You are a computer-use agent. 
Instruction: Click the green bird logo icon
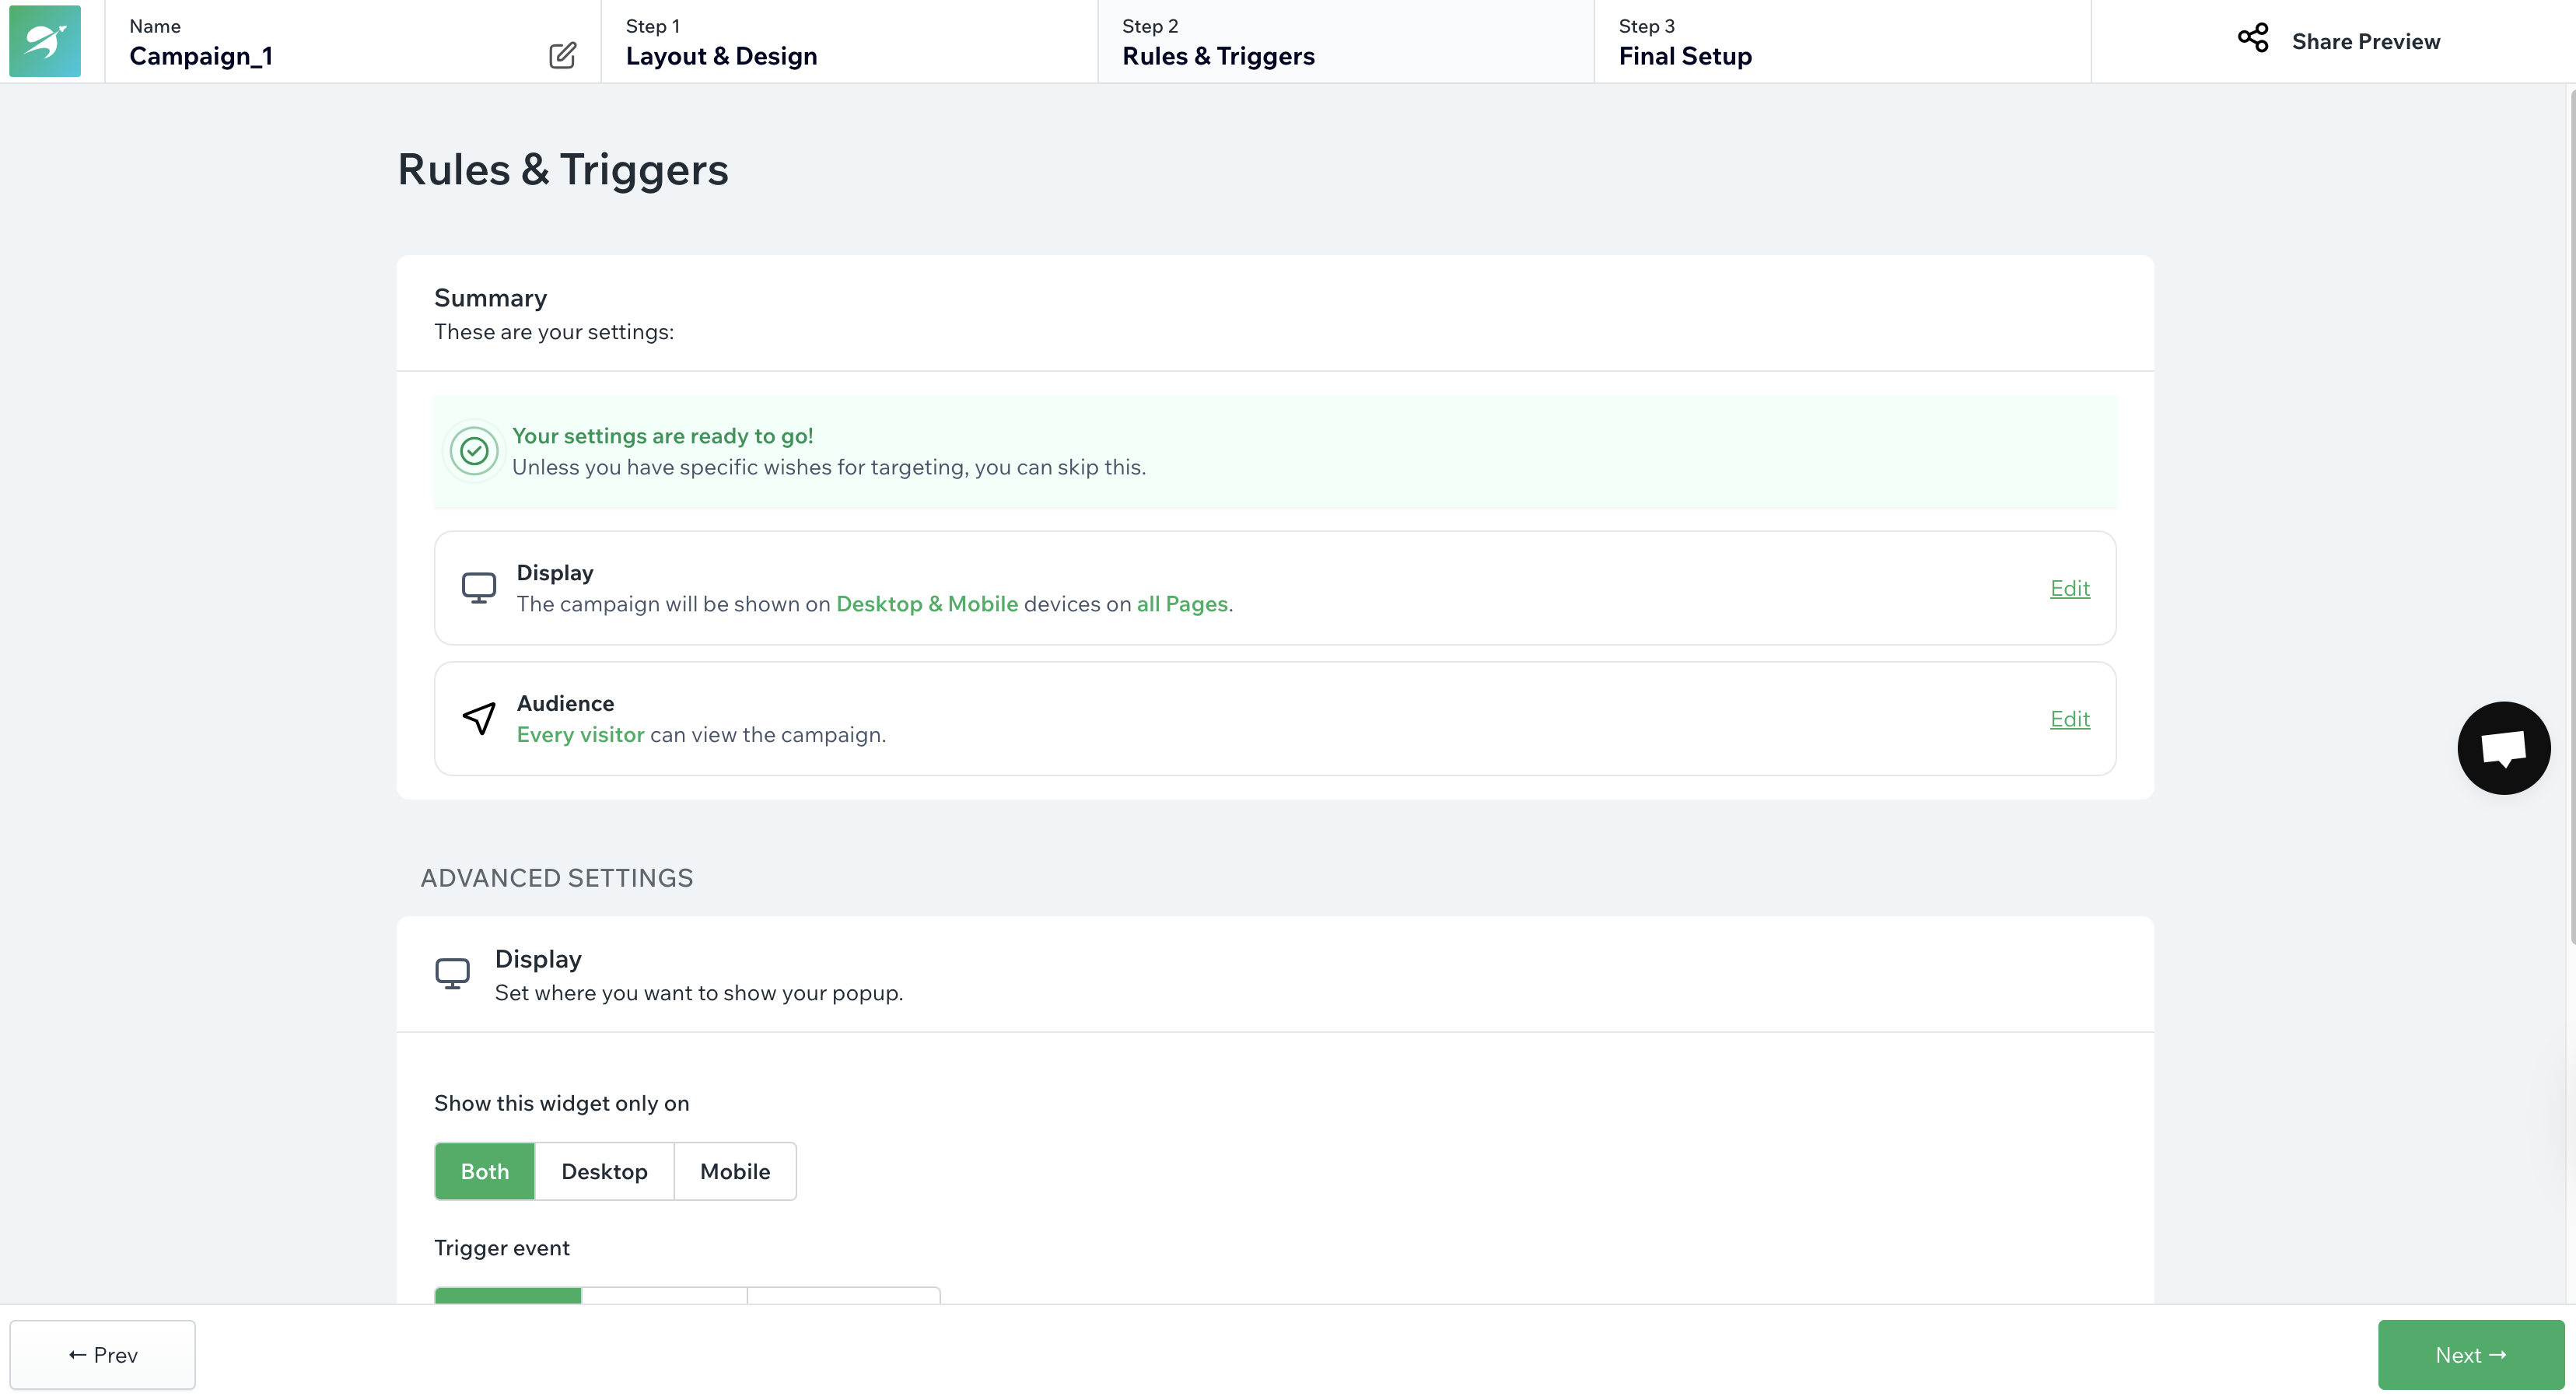pyautogui.click(x=45, y=41)
